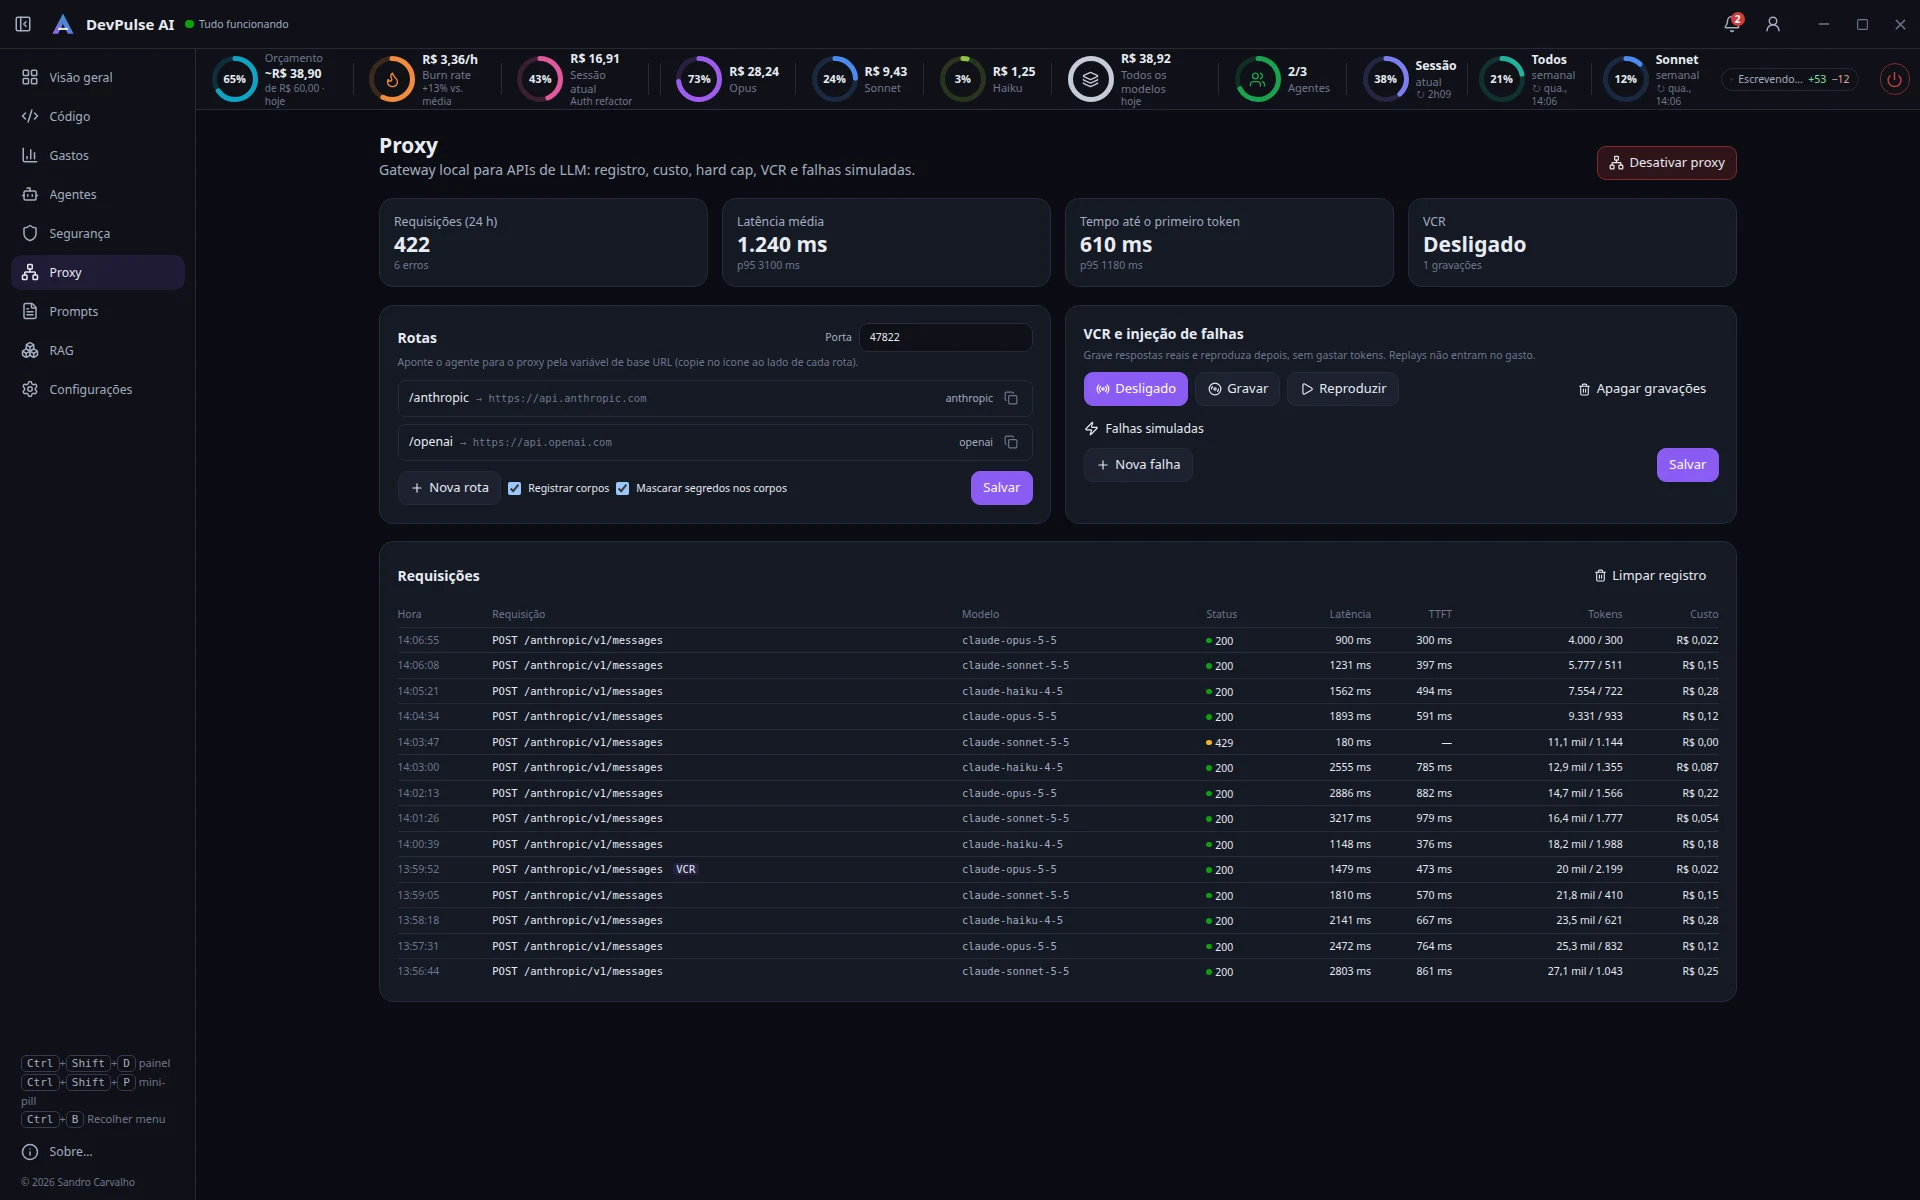Click the all-models stack gauge icon
The height and width of the screenshot is (1200, 1920).
[x=1091, y=79]
